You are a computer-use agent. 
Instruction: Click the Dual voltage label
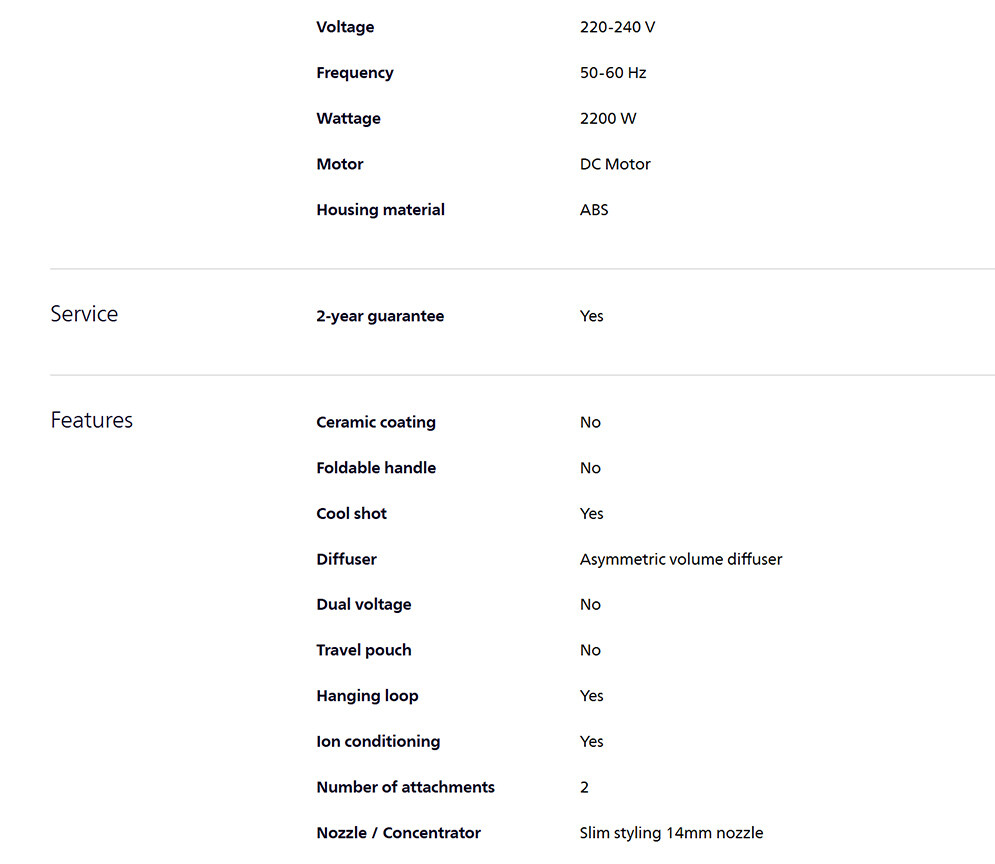[x=364, y=605]
